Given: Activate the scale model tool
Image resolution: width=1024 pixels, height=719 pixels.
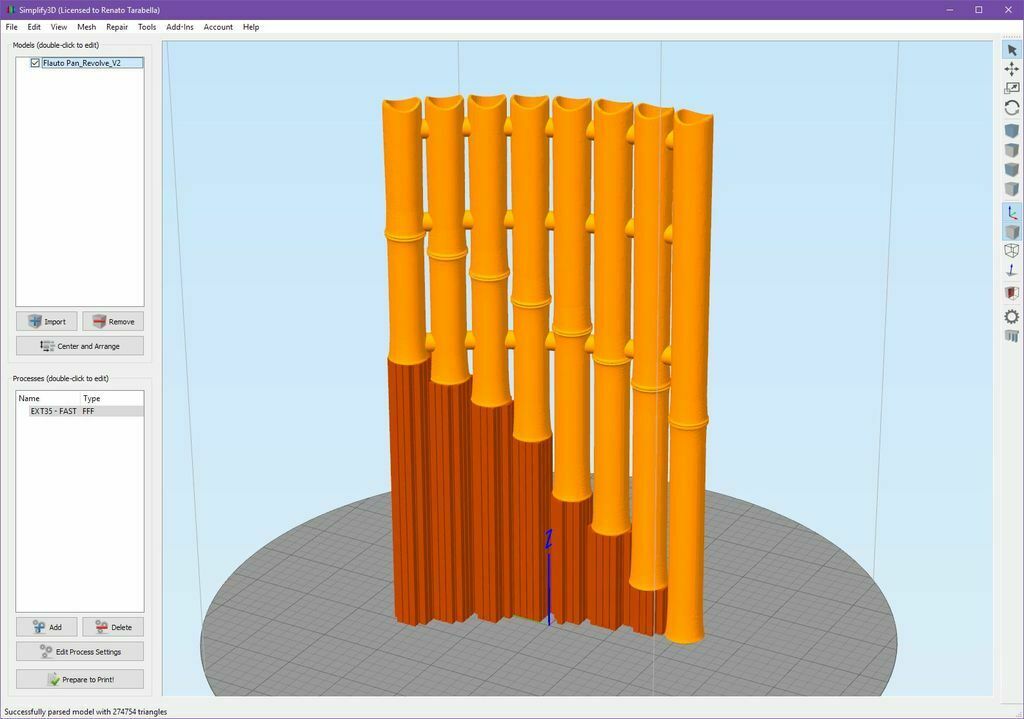Looking at the screenshot, I should (1011, 88).
